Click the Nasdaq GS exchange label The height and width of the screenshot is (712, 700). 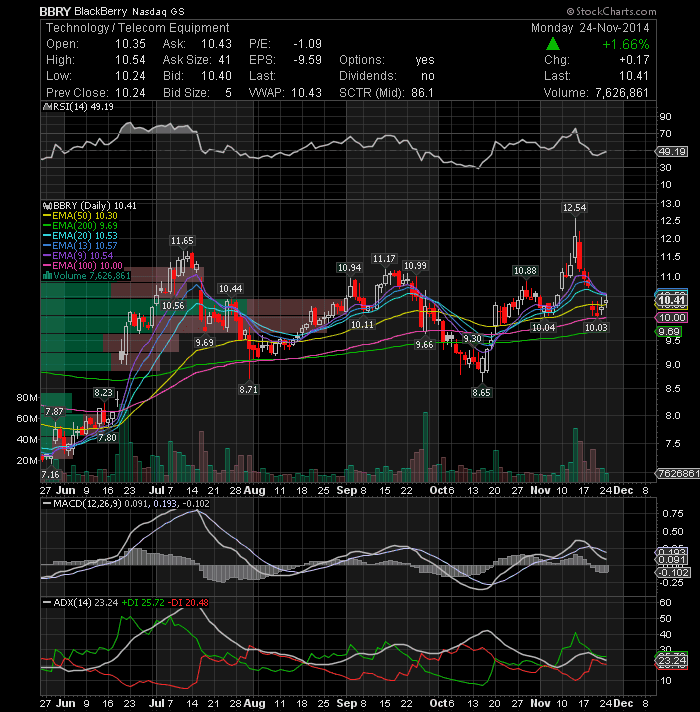coord(158,12)
